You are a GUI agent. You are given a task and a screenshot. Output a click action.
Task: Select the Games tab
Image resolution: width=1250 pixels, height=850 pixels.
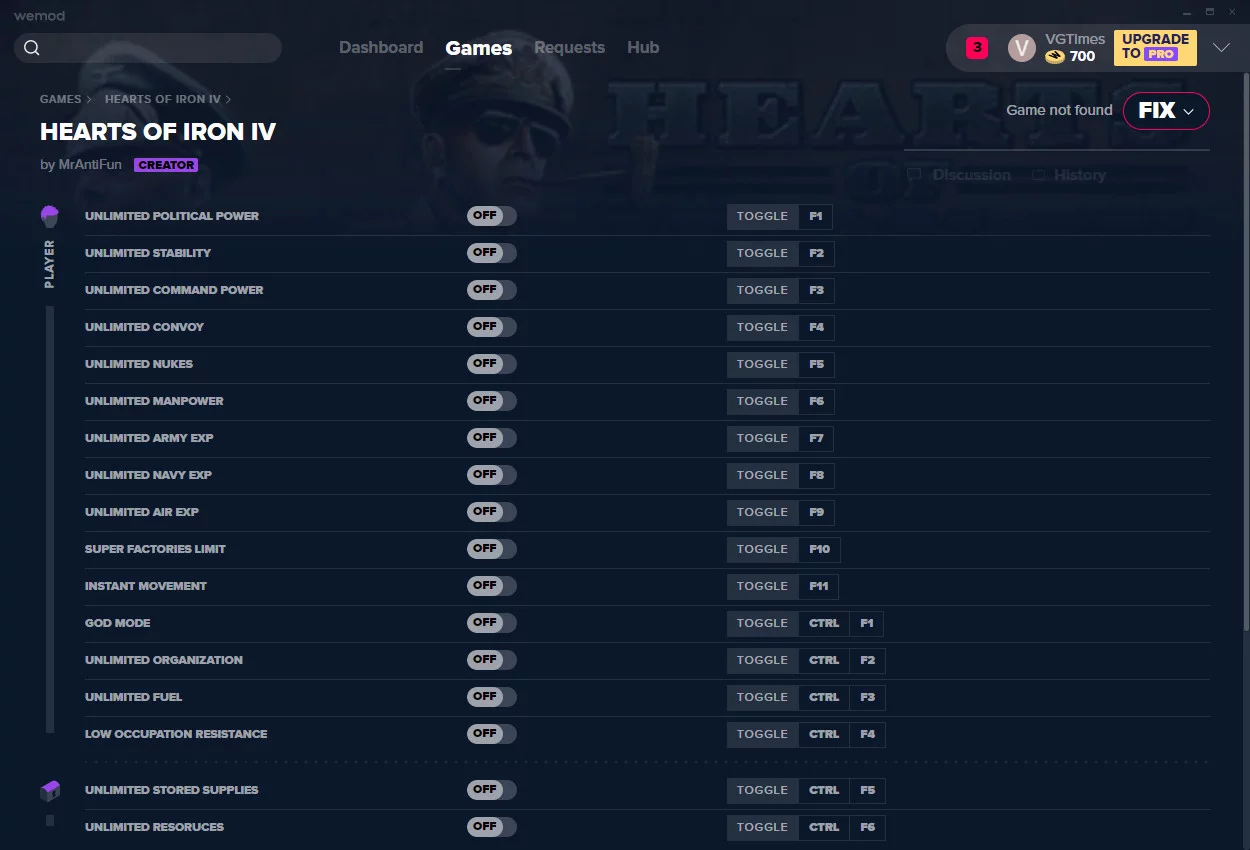[478, 47]
